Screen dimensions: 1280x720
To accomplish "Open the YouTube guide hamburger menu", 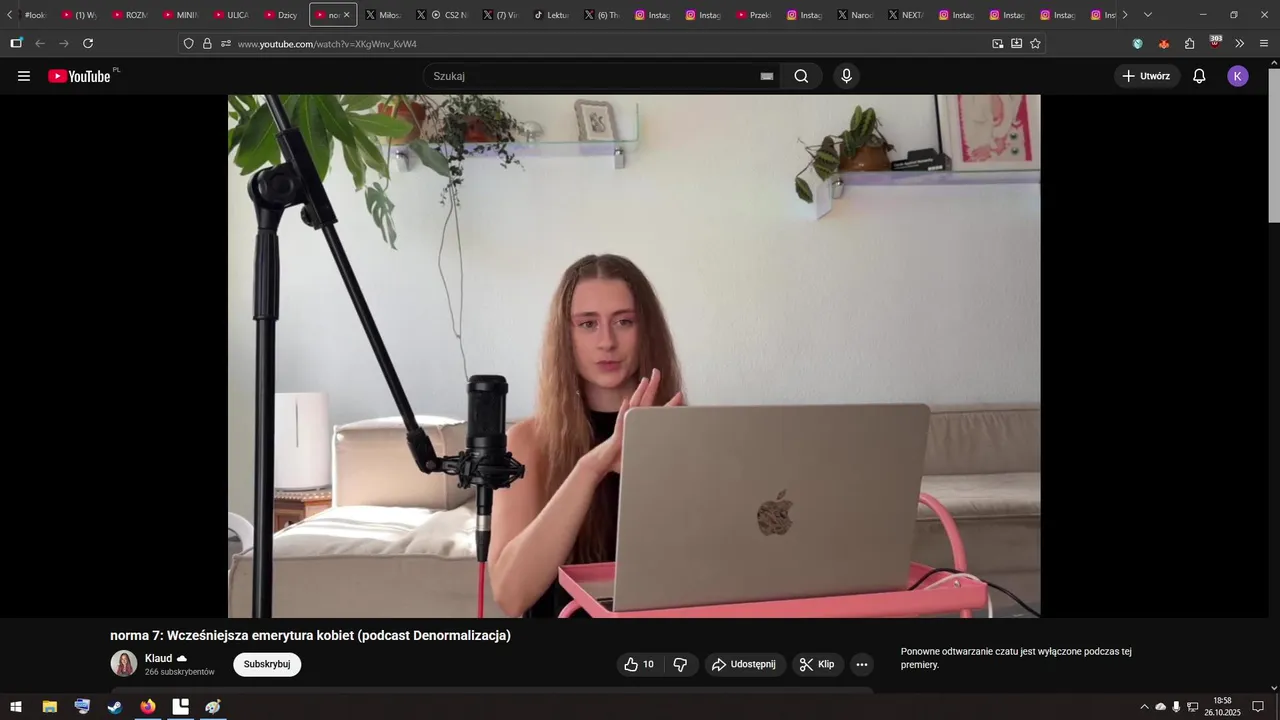I will [24, 76].
